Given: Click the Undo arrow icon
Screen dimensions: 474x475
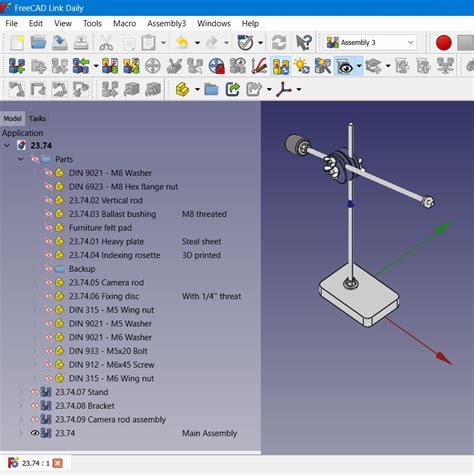Looking at the screenshot, I should click(x=182, y=43).
